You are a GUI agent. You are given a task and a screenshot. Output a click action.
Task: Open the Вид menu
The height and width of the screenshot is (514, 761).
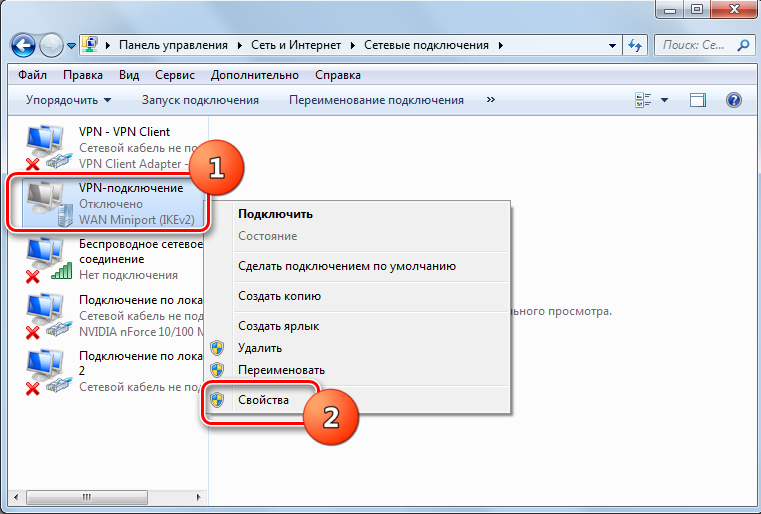point(129,75)
